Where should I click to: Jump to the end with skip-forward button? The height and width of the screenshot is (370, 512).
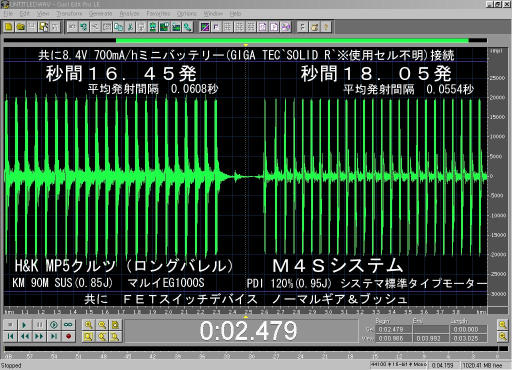[x=54, y=336]
